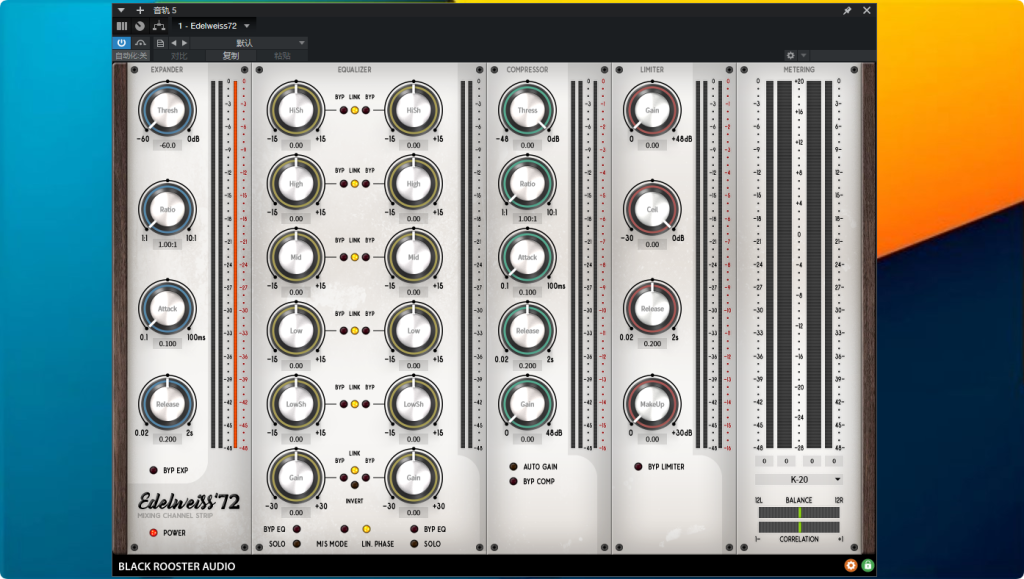Viewport: 1024px width, 579px height.
Task: Open the channel routing icon
Action: [159, 26]
